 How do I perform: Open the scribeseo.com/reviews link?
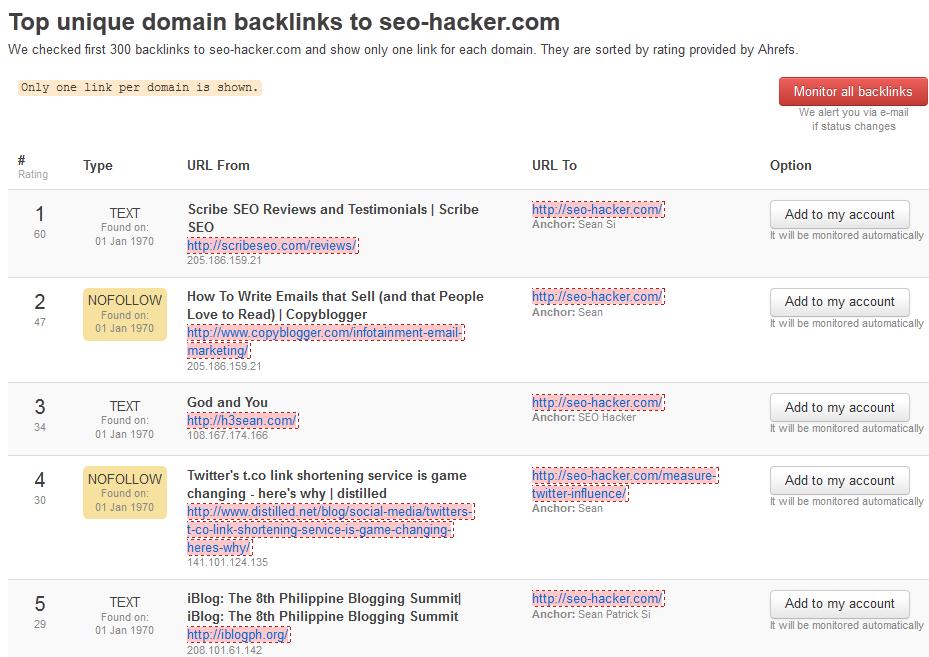click(271, 245)
